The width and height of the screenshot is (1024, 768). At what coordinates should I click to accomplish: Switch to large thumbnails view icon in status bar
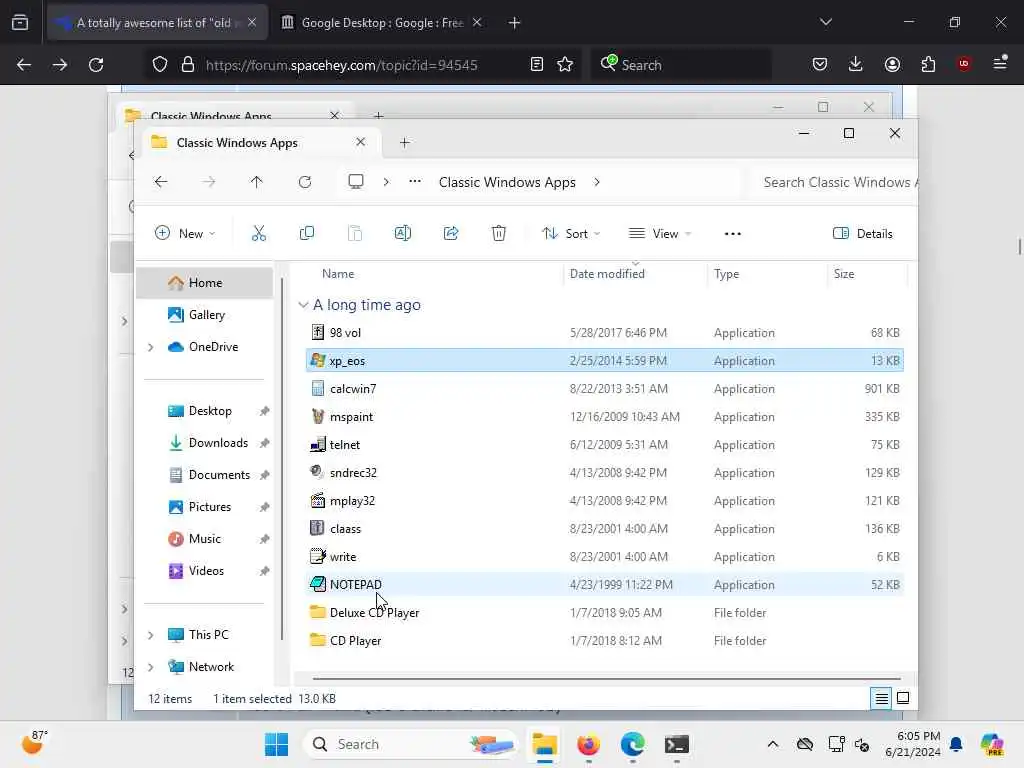coord(903,699)
